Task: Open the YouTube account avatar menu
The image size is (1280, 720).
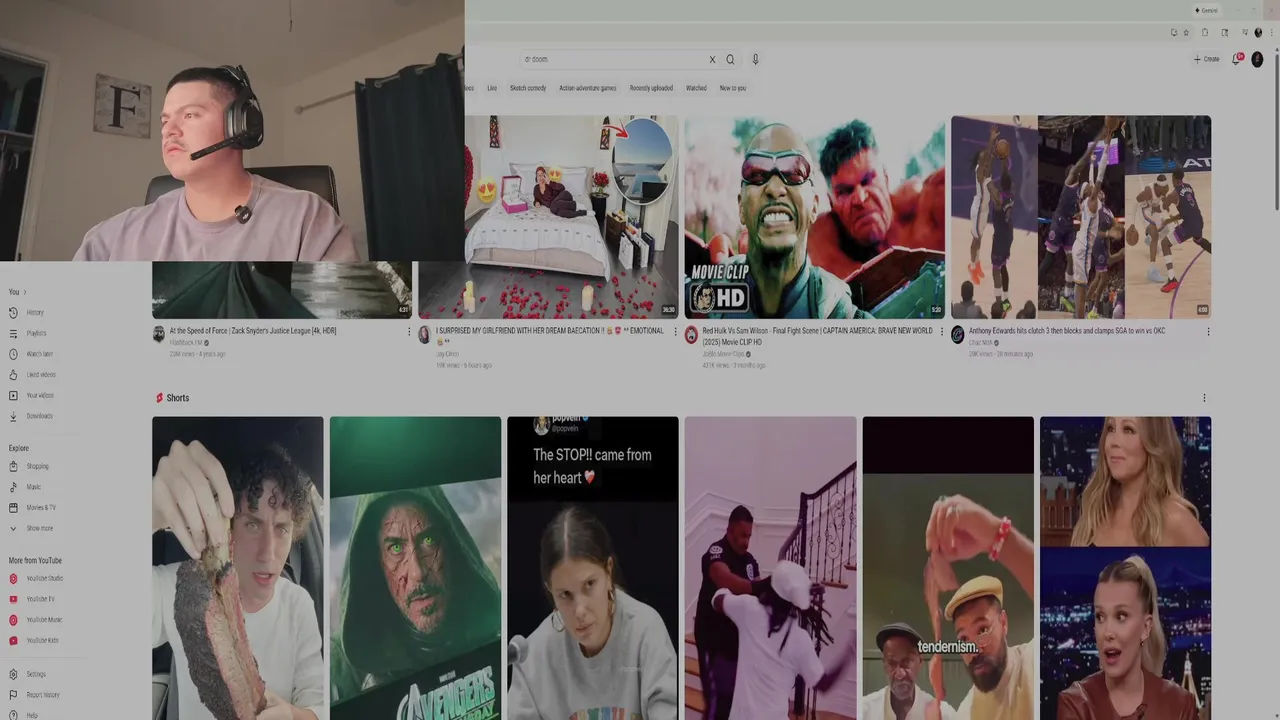Action: pos(1258,59)
